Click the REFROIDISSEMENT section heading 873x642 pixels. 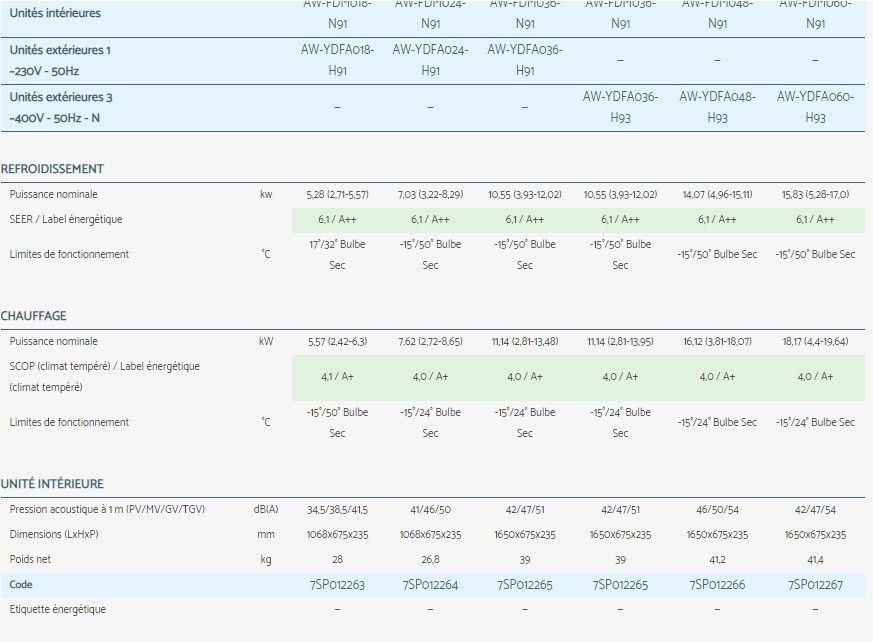(x=52, y=169)
